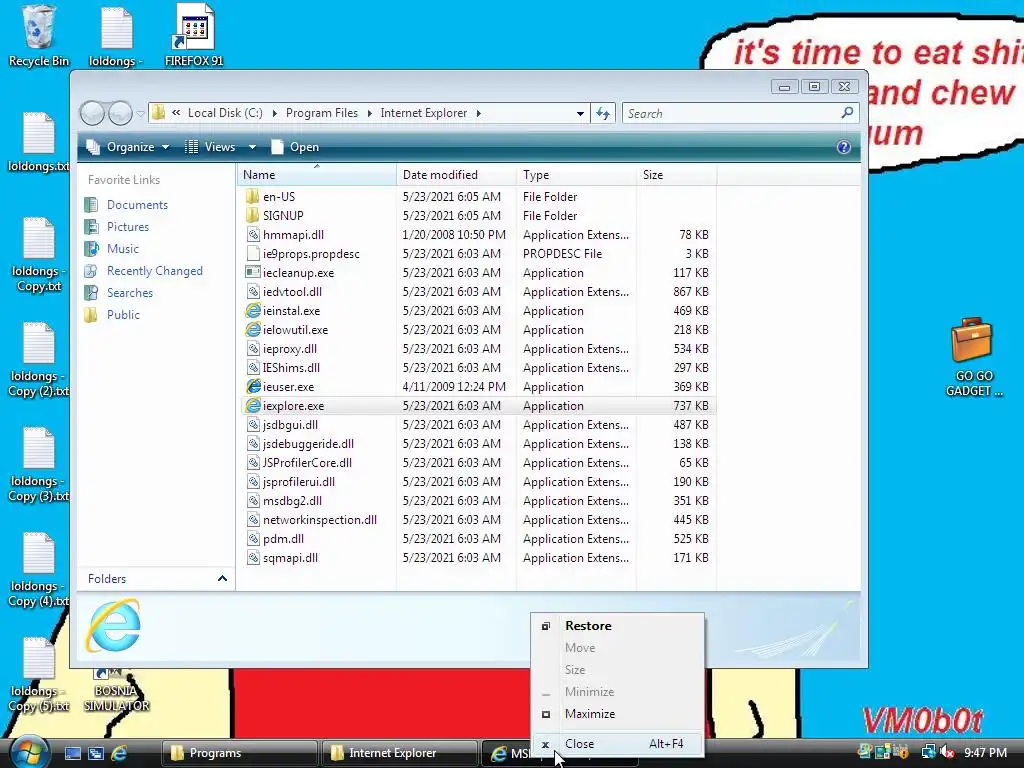The width and height of the screenshot is (1024, 768).
Task: Click the Start orb button
Action: [x=29, y=752]
